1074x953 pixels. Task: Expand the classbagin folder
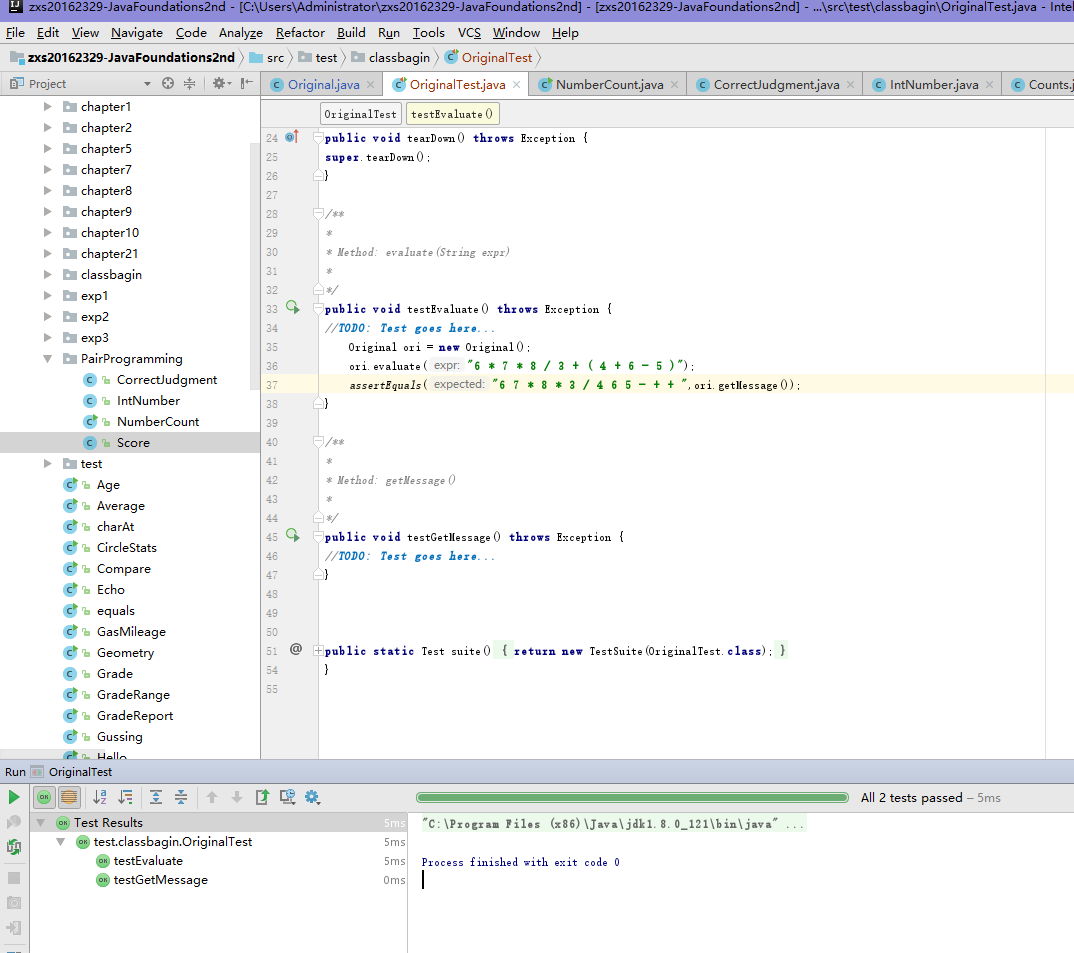point(47,274)
